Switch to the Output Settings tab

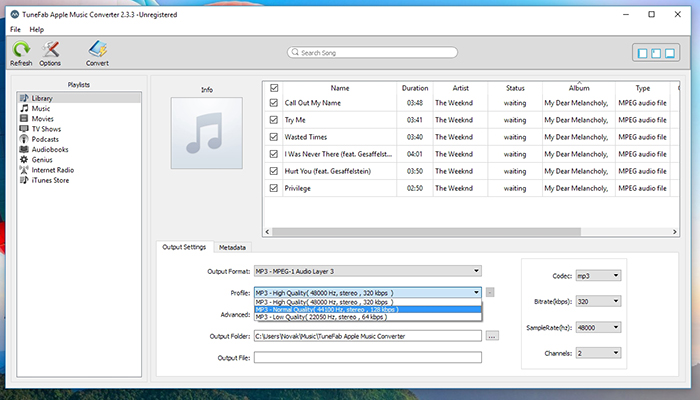184,247
